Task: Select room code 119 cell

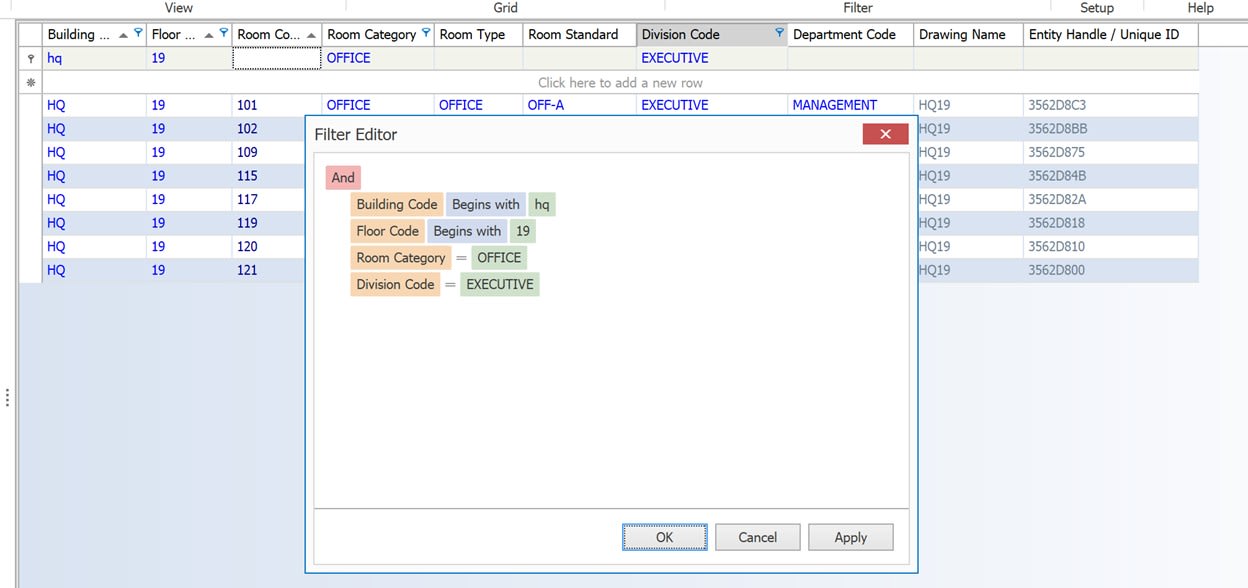Action: pyautogui.click(x=268, y=223)
